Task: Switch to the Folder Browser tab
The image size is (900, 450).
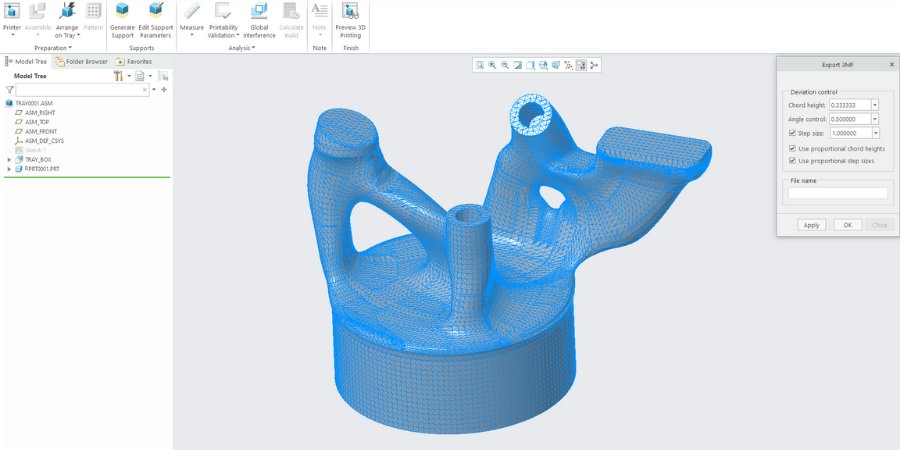Action: (x=82, y=61)
